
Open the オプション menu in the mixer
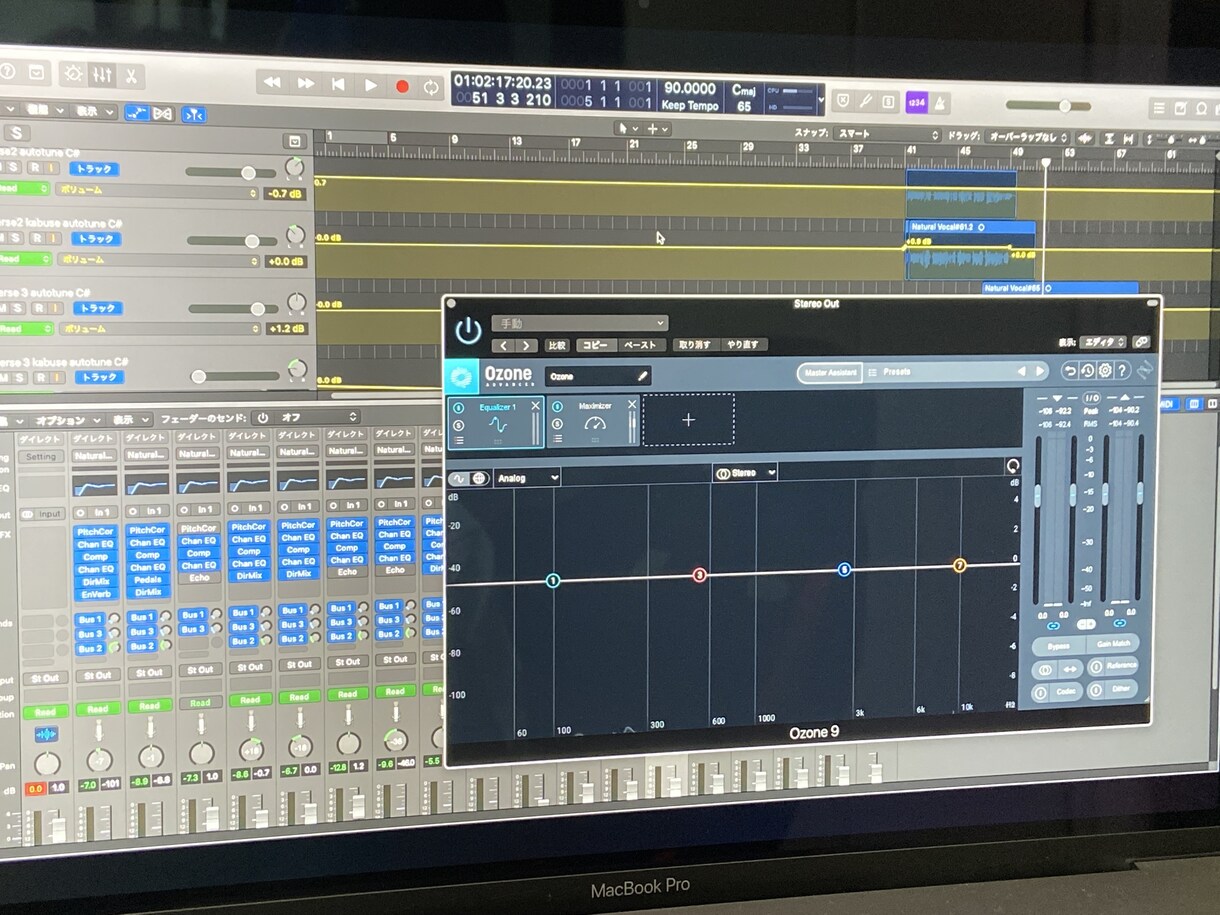(68, 420)
